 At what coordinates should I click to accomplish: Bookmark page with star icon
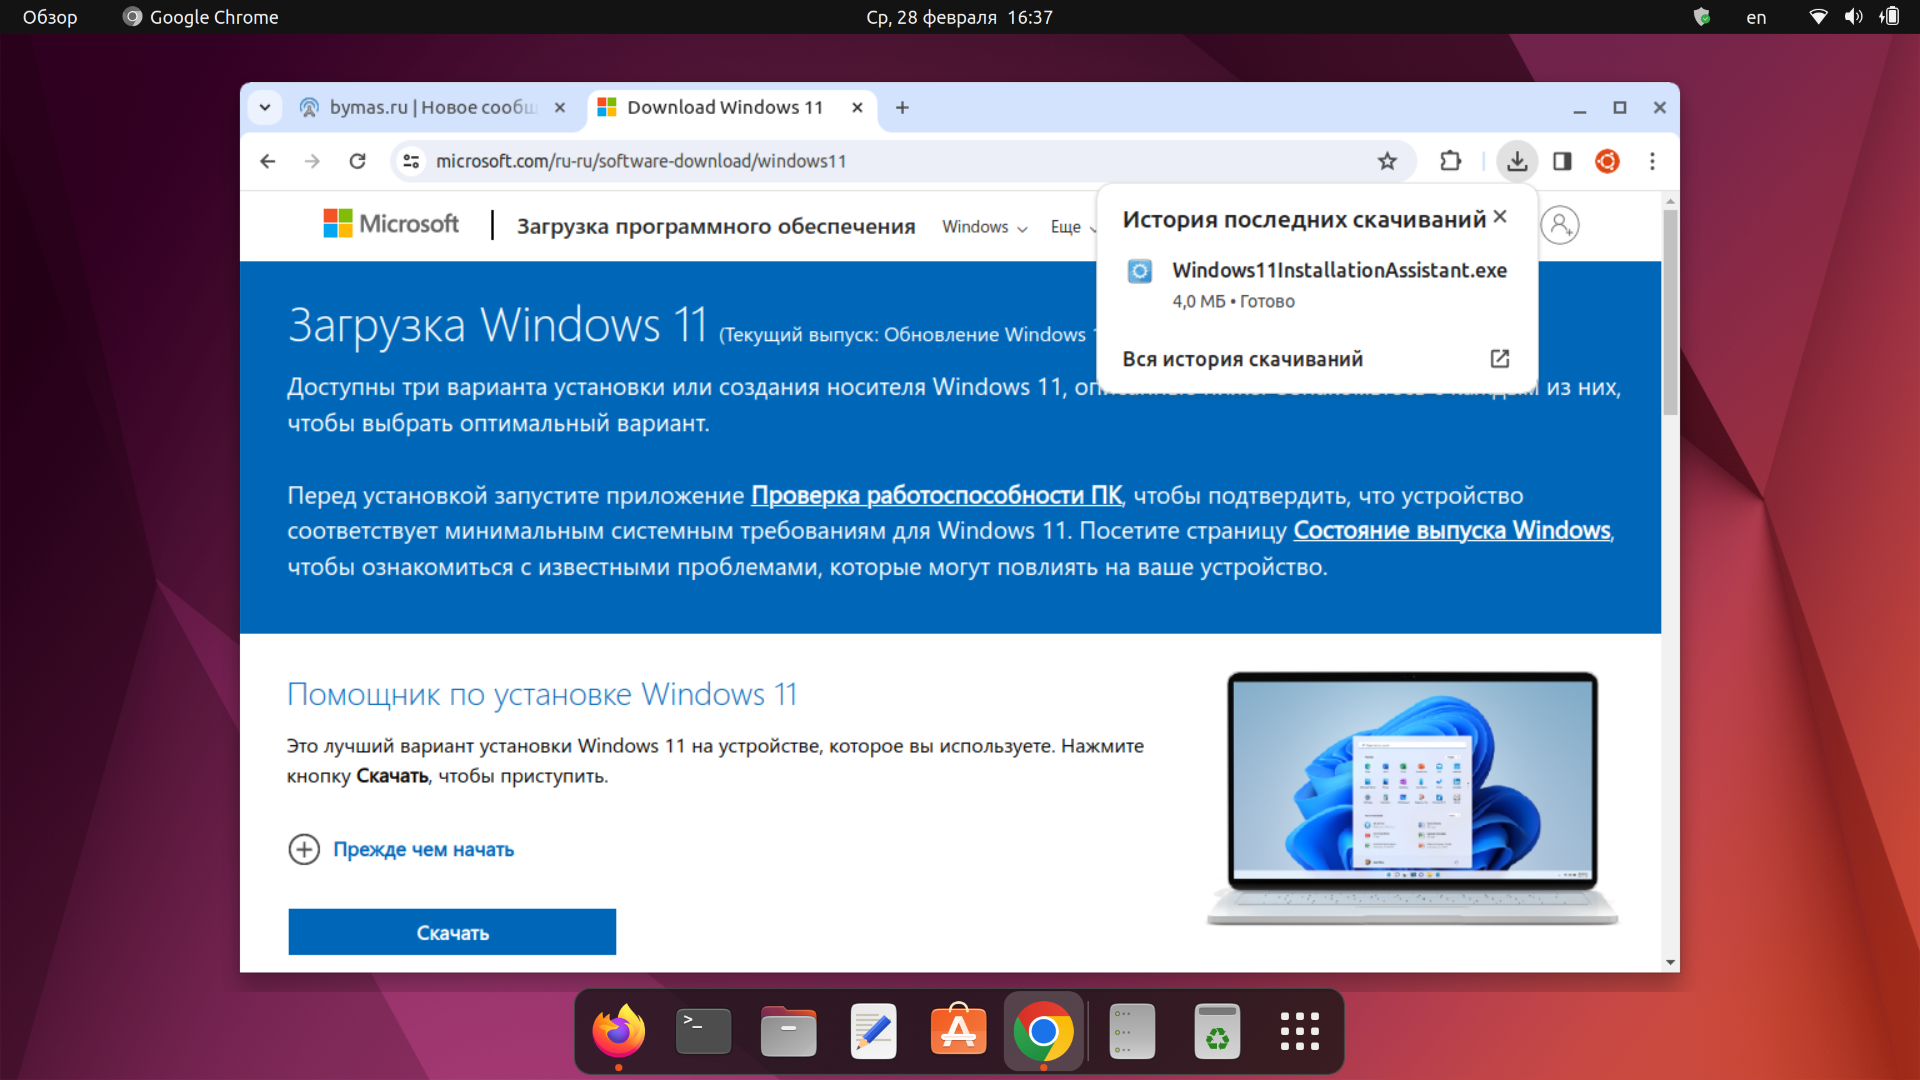(x=1387, y=161)
